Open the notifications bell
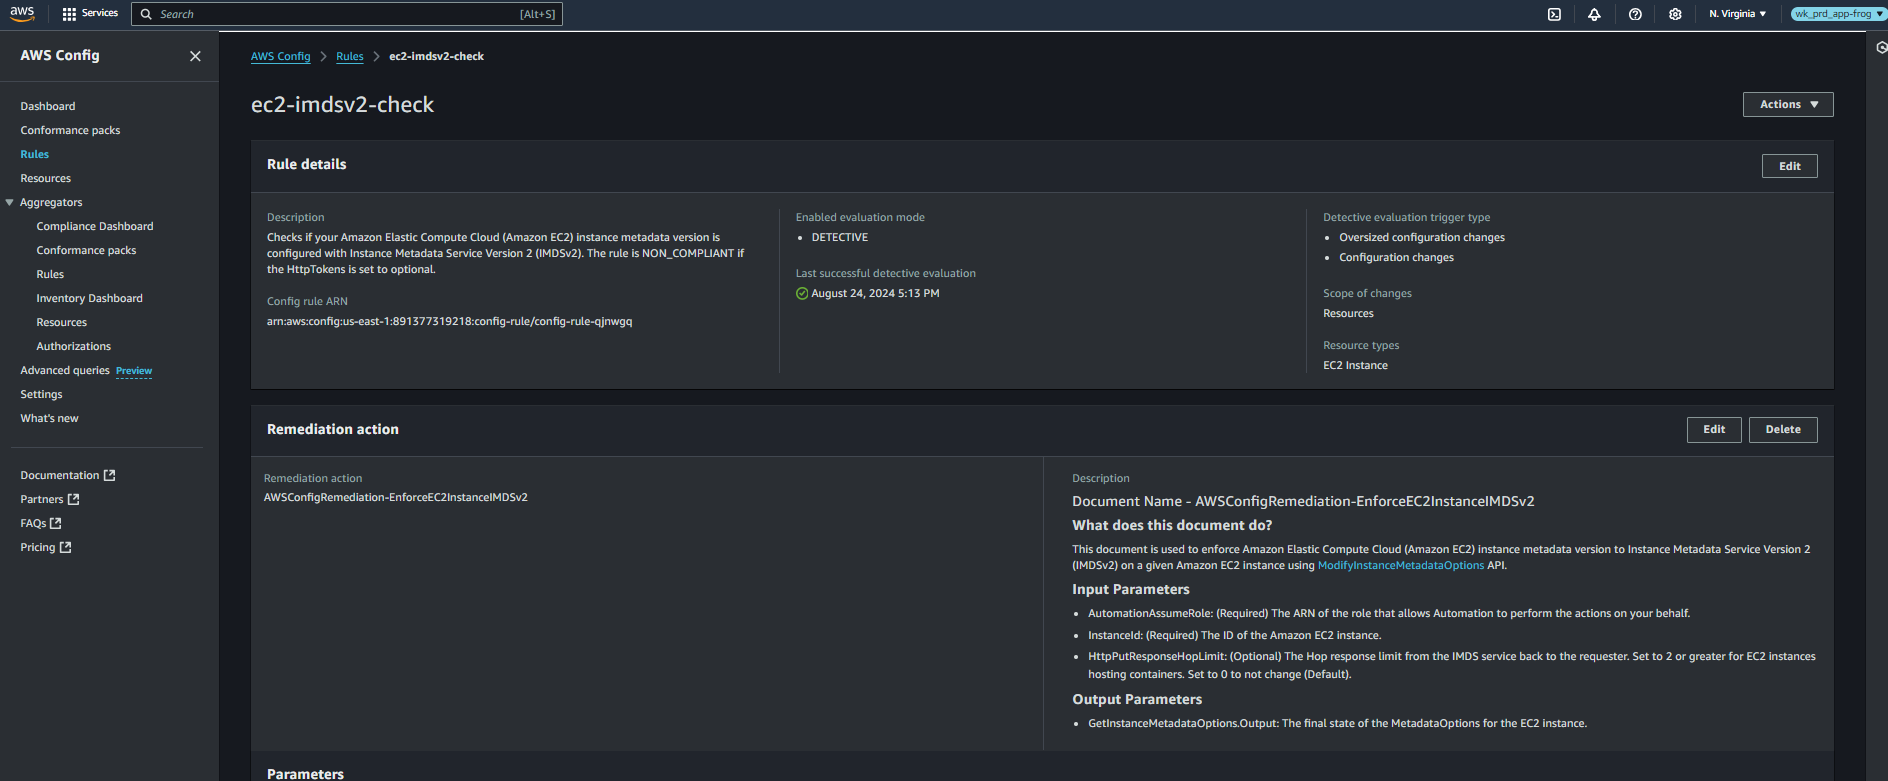Viewport: 1888px width, 781px height. pos(1594,14)
